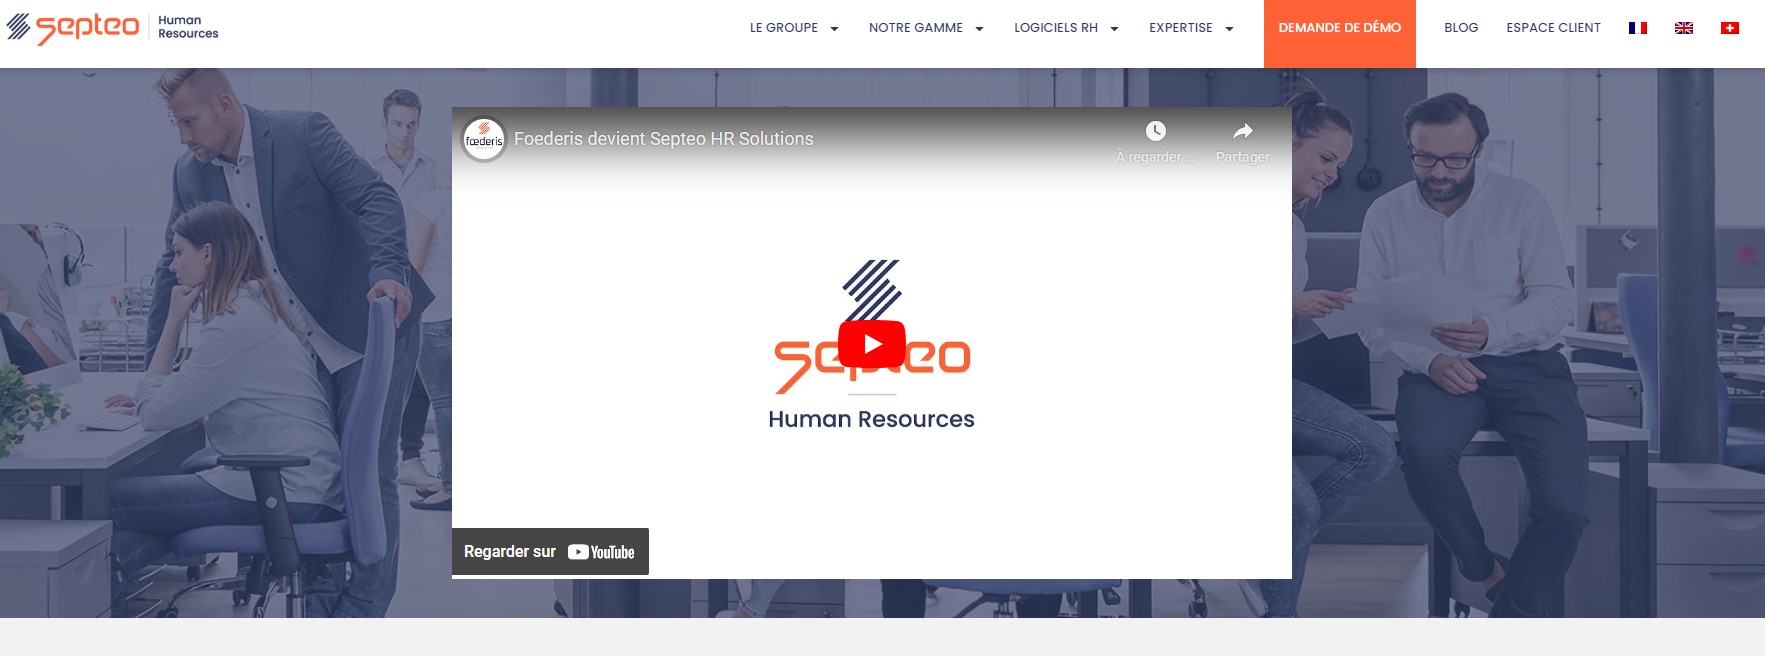
Task: Expand the LE GROUPE dropdown arrow
Action: (834, 29)
